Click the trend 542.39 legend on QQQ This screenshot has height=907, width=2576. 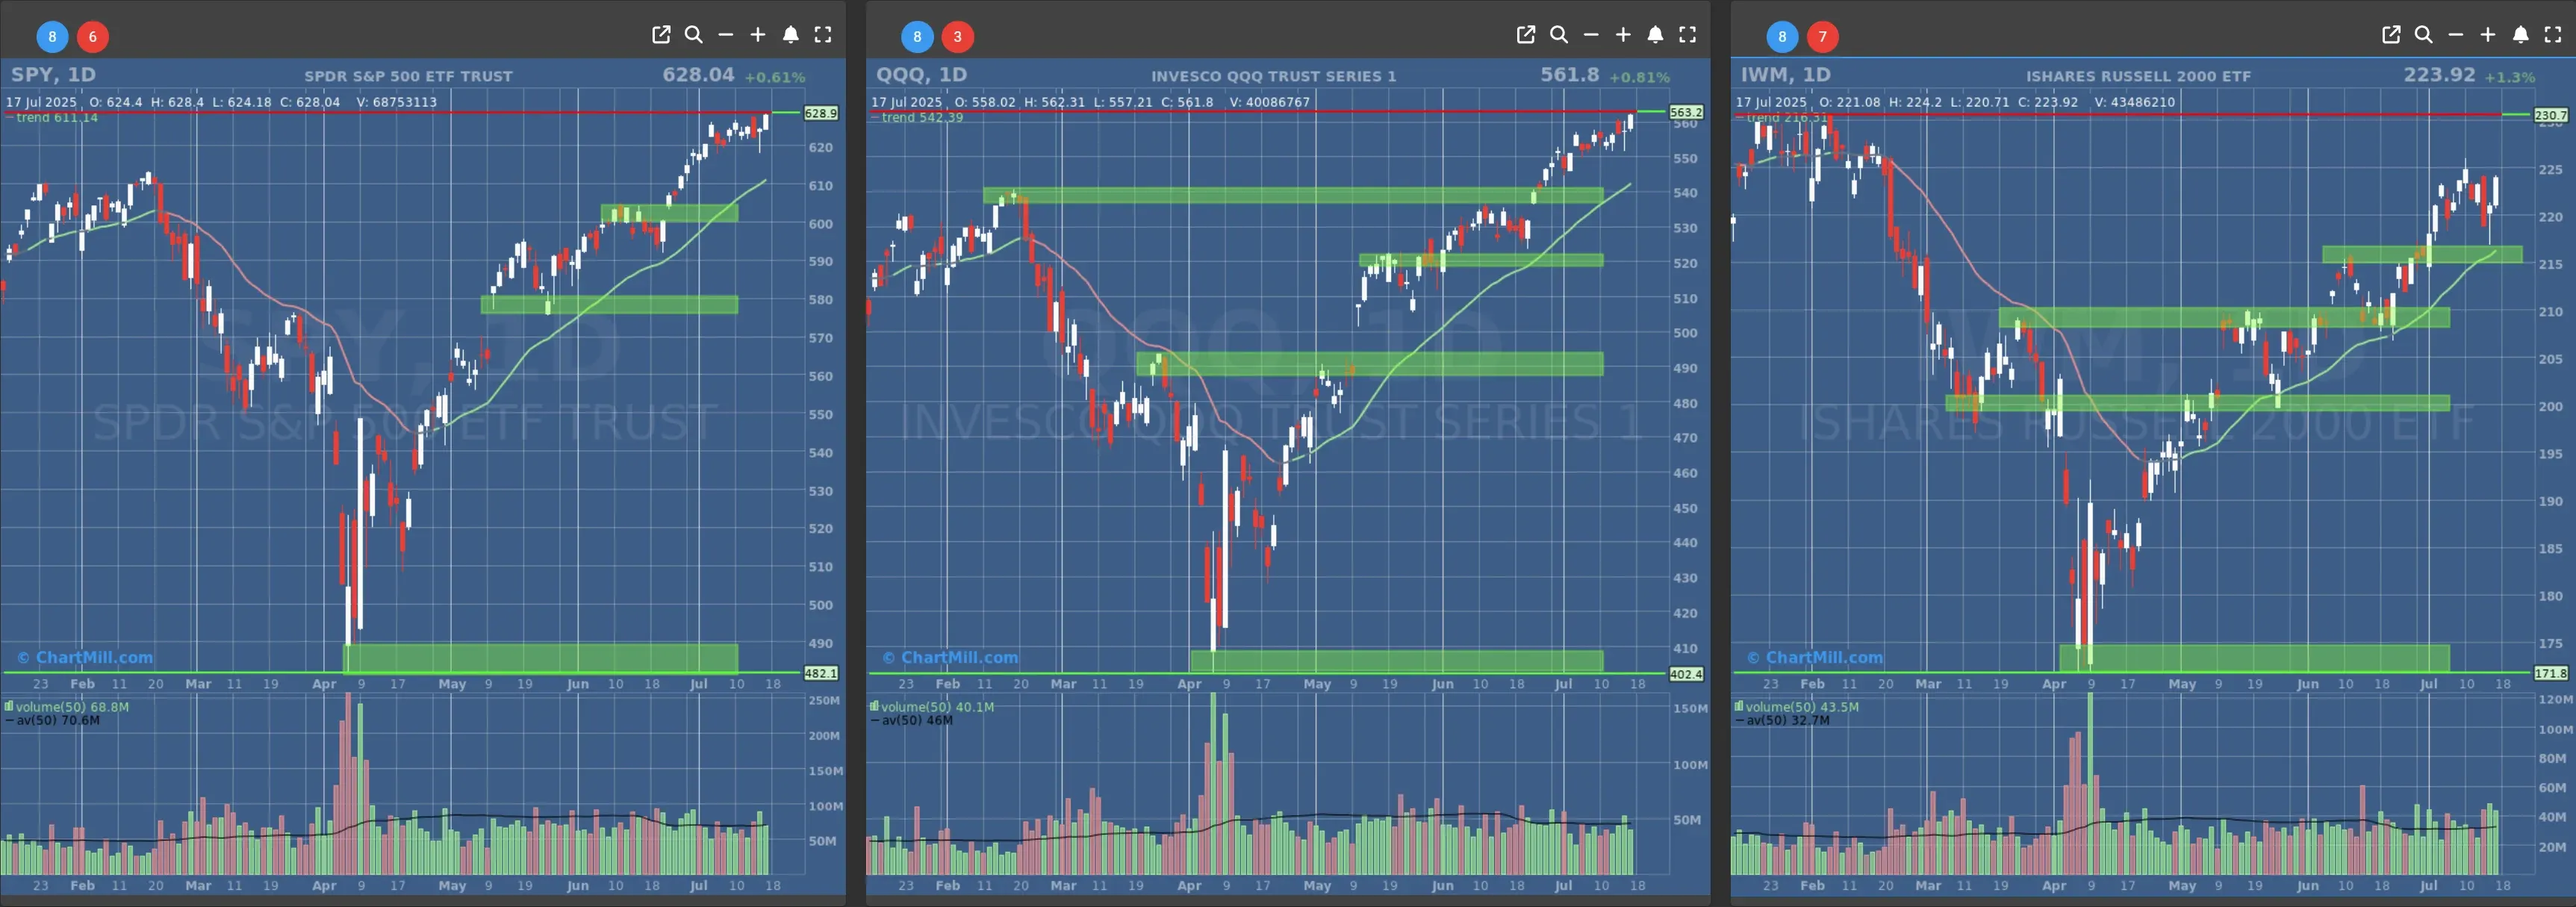pos(917,118)
